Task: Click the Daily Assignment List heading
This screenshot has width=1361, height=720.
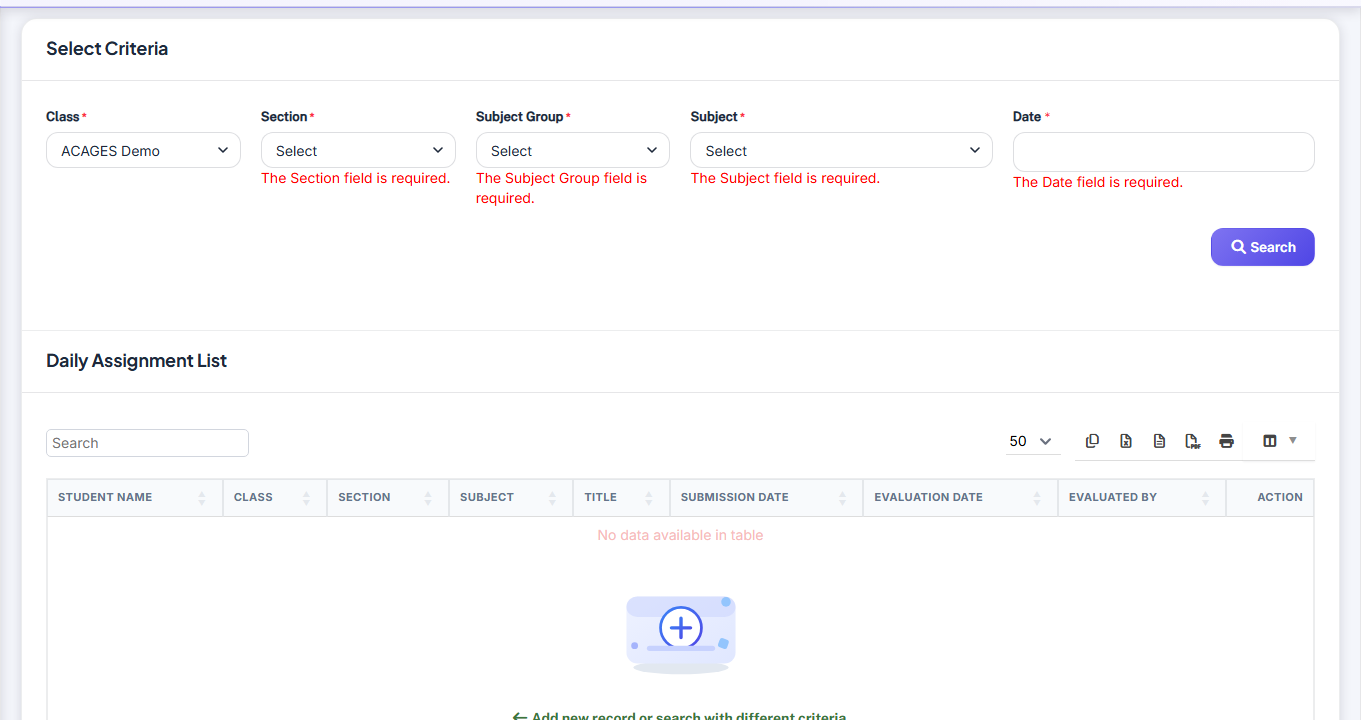Action: click(136, 361)
